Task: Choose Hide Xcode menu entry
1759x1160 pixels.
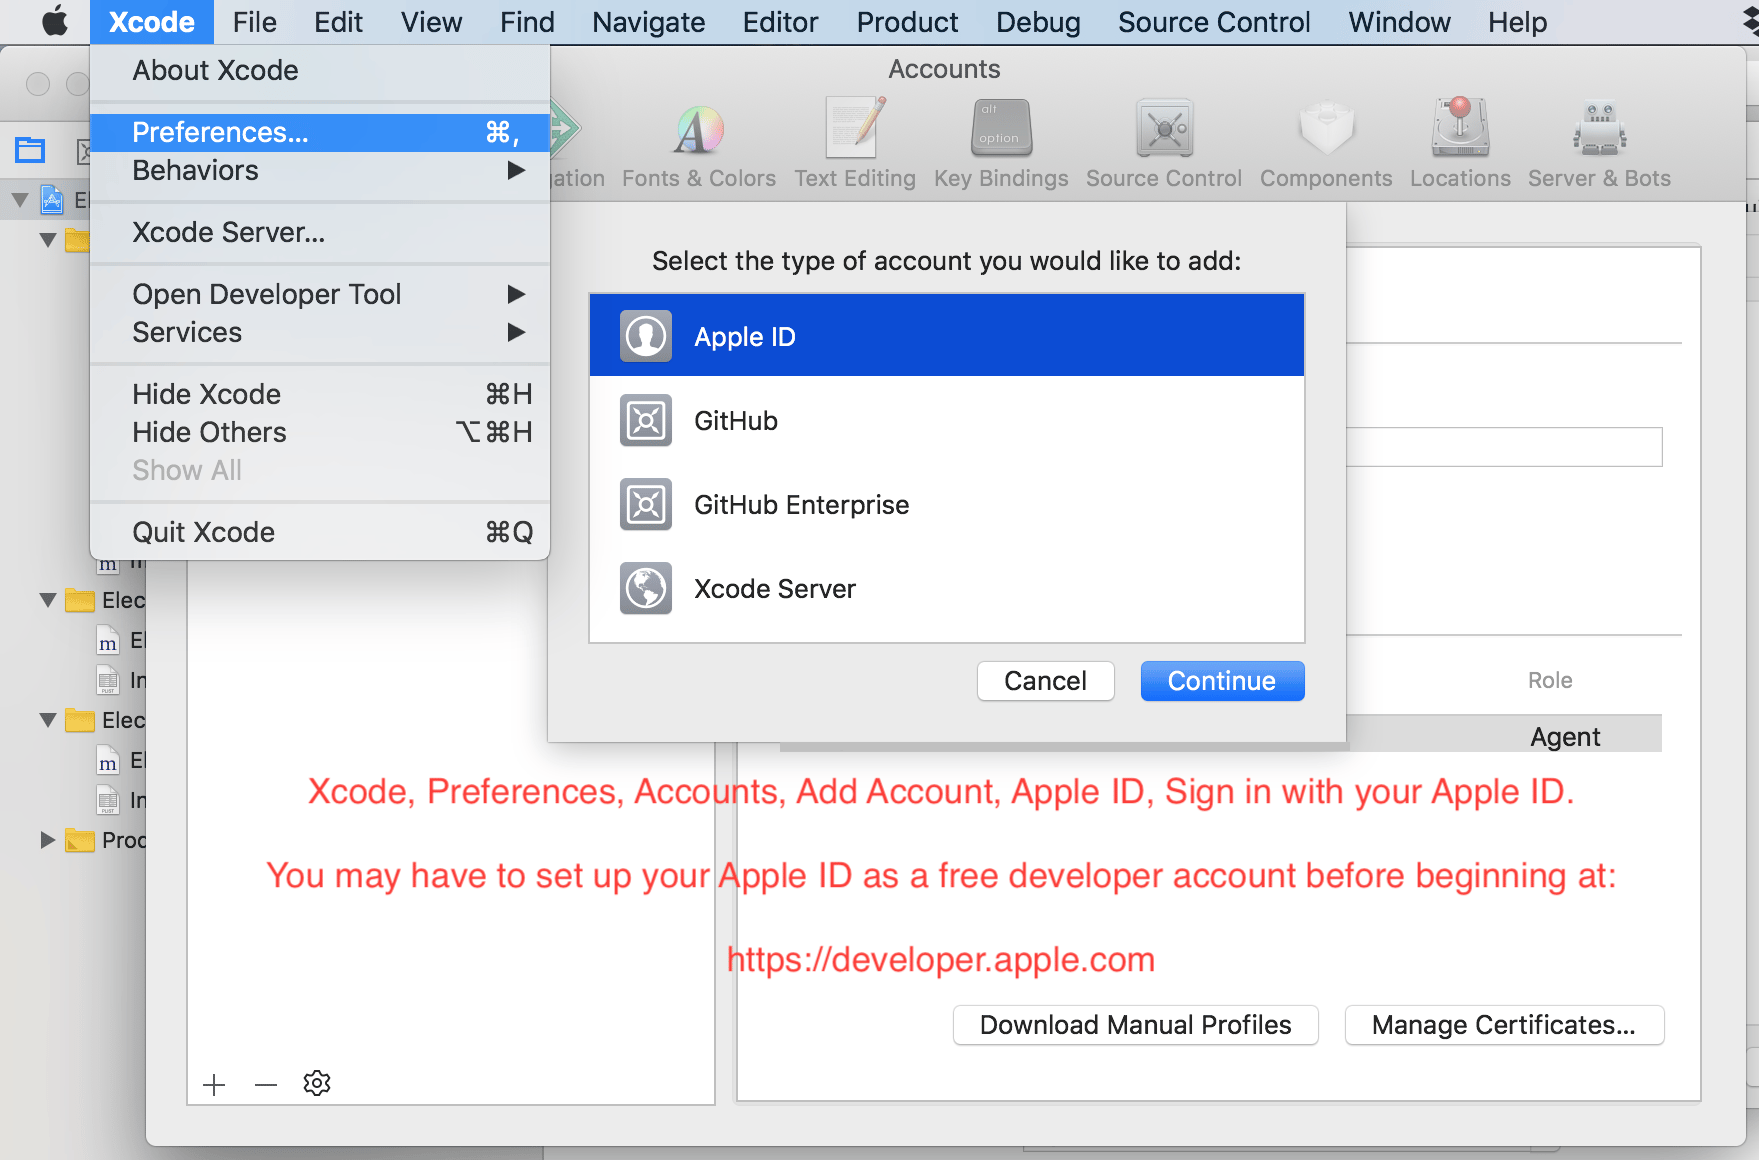Action: pos(320,394)
